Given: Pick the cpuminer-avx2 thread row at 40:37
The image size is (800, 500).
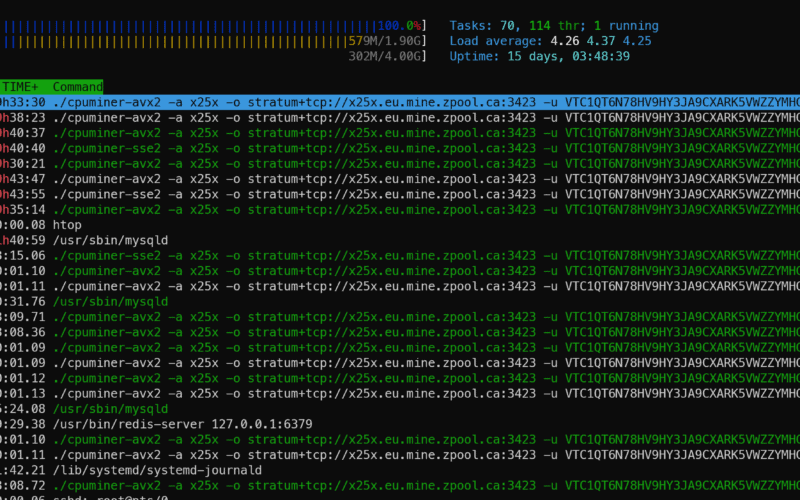Looking at the screenshot, I should point(400,133).
